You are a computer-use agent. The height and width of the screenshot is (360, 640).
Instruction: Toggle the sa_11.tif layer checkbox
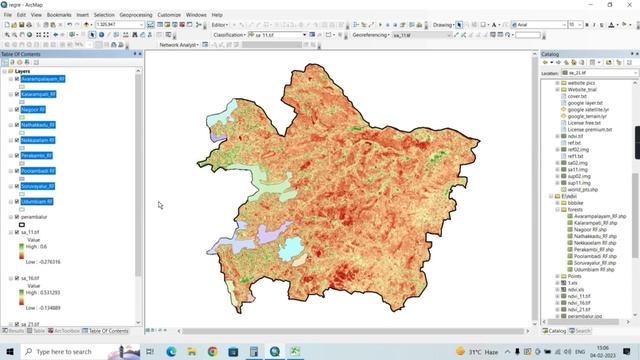[x=17, y=232]
